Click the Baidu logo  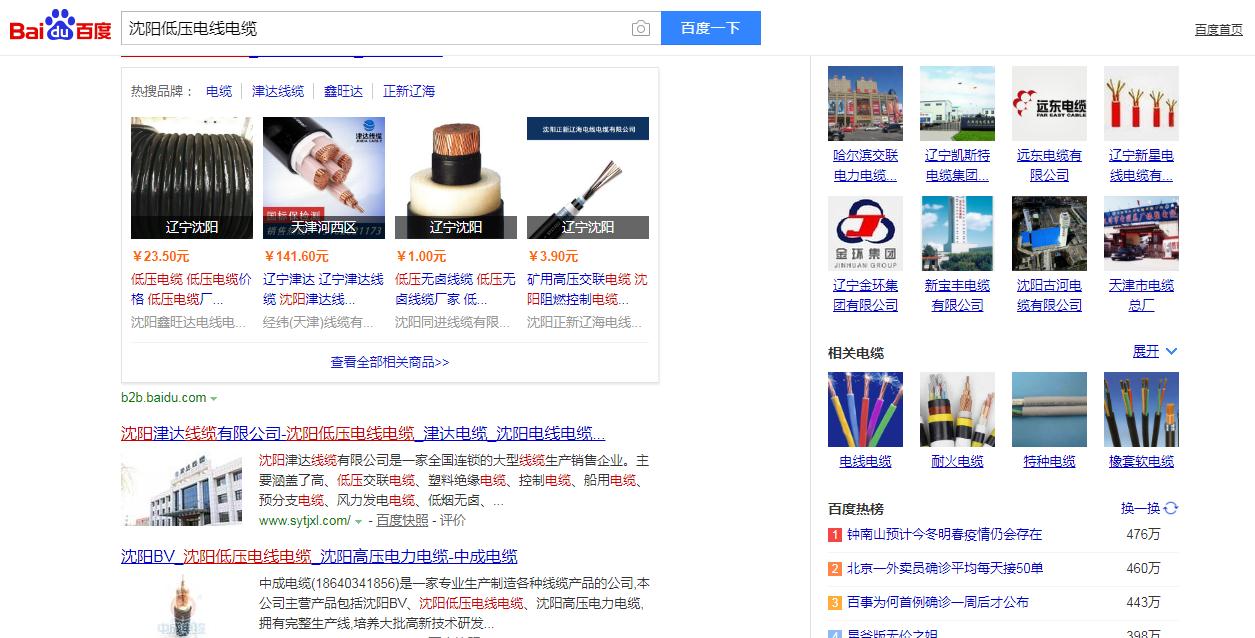[60, 26]
